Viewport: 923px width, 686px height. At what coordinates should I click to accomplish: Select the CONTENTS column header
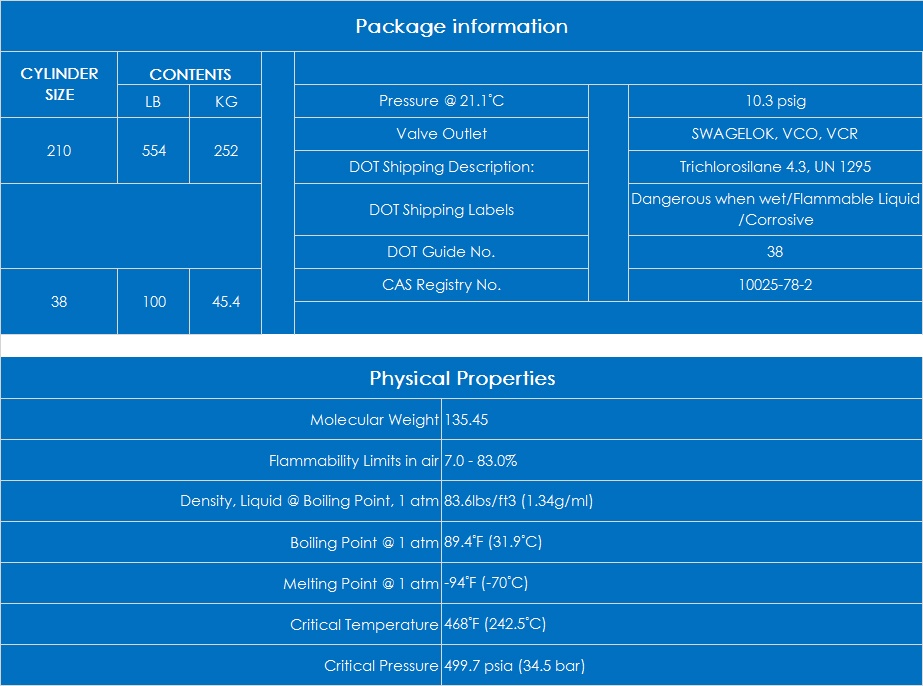point(190,74)
